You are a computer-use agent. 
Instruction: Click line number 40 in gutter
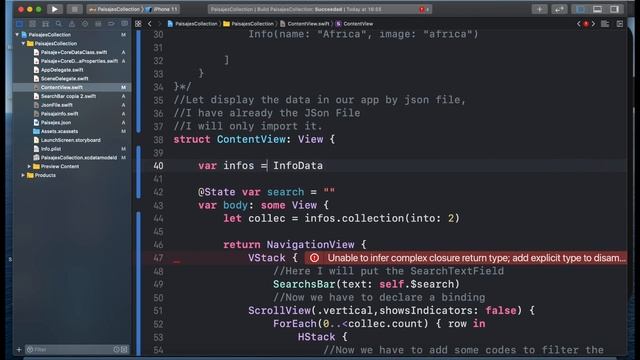158,166
